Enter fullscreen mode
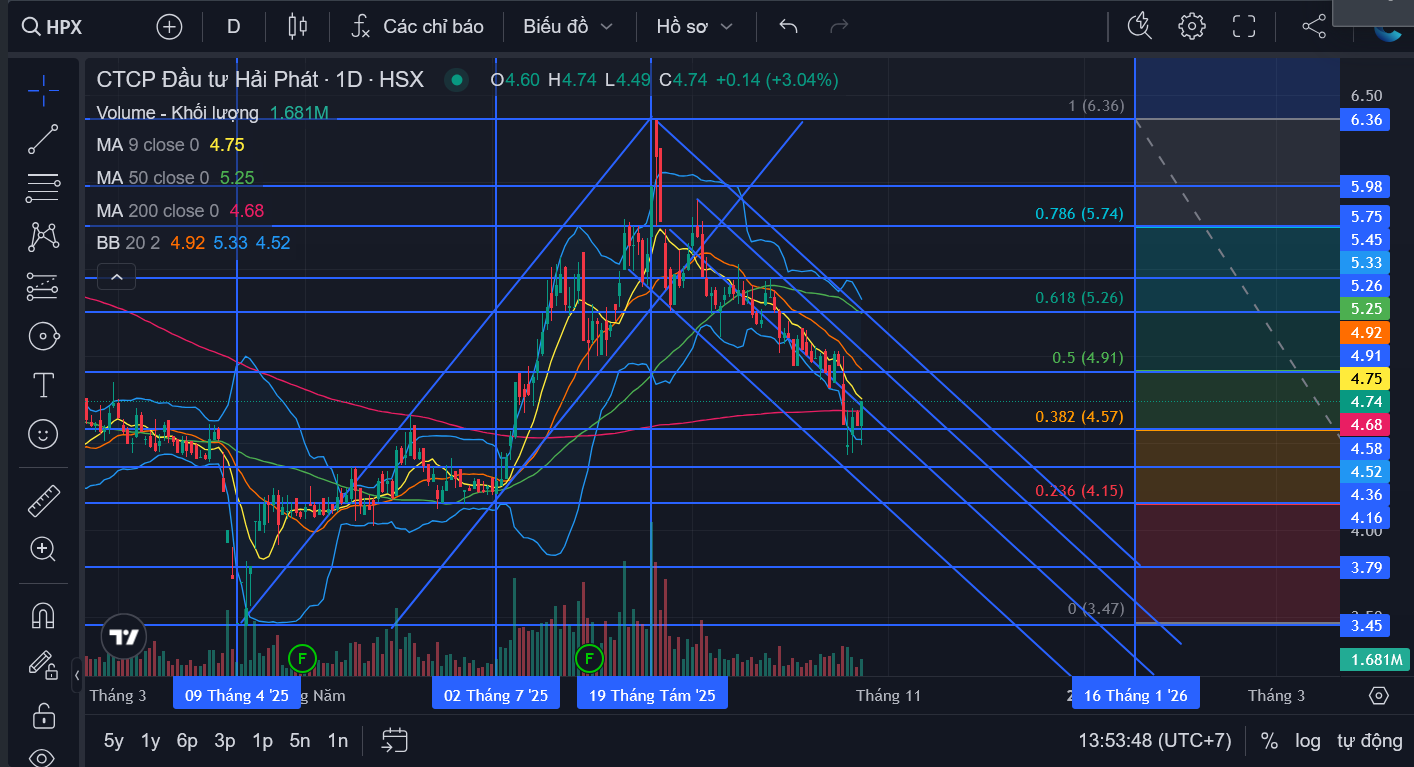Image resolution: width=1414 pixels, height=767 pixels. [x=1244, y=27]
